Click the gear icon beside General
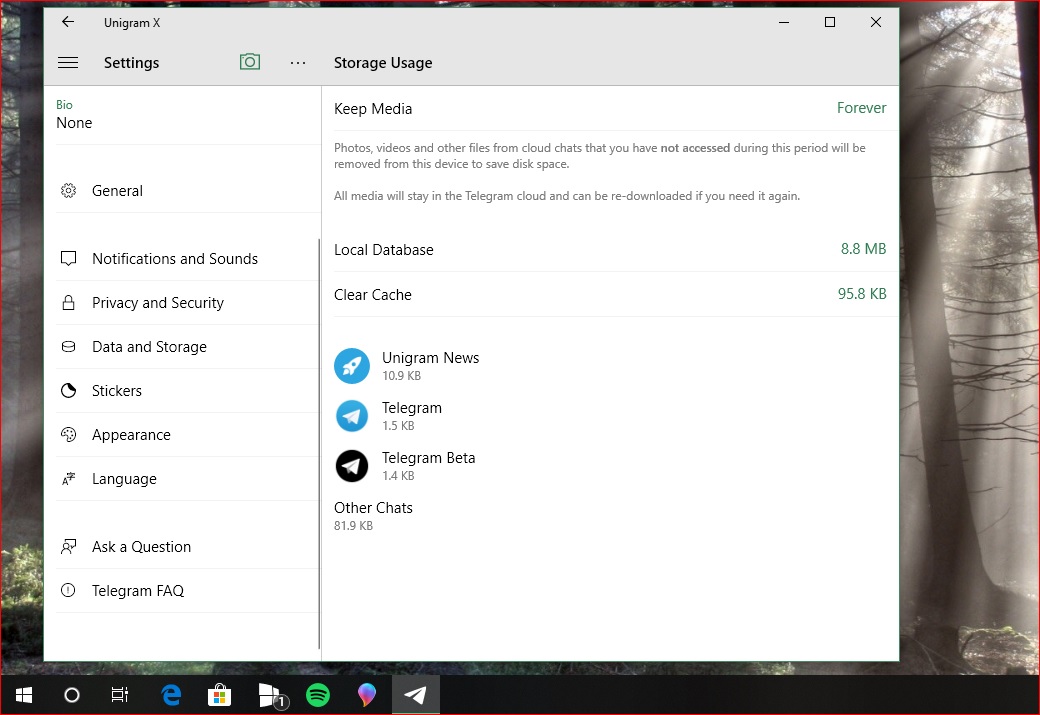 [x=68, y=190]
